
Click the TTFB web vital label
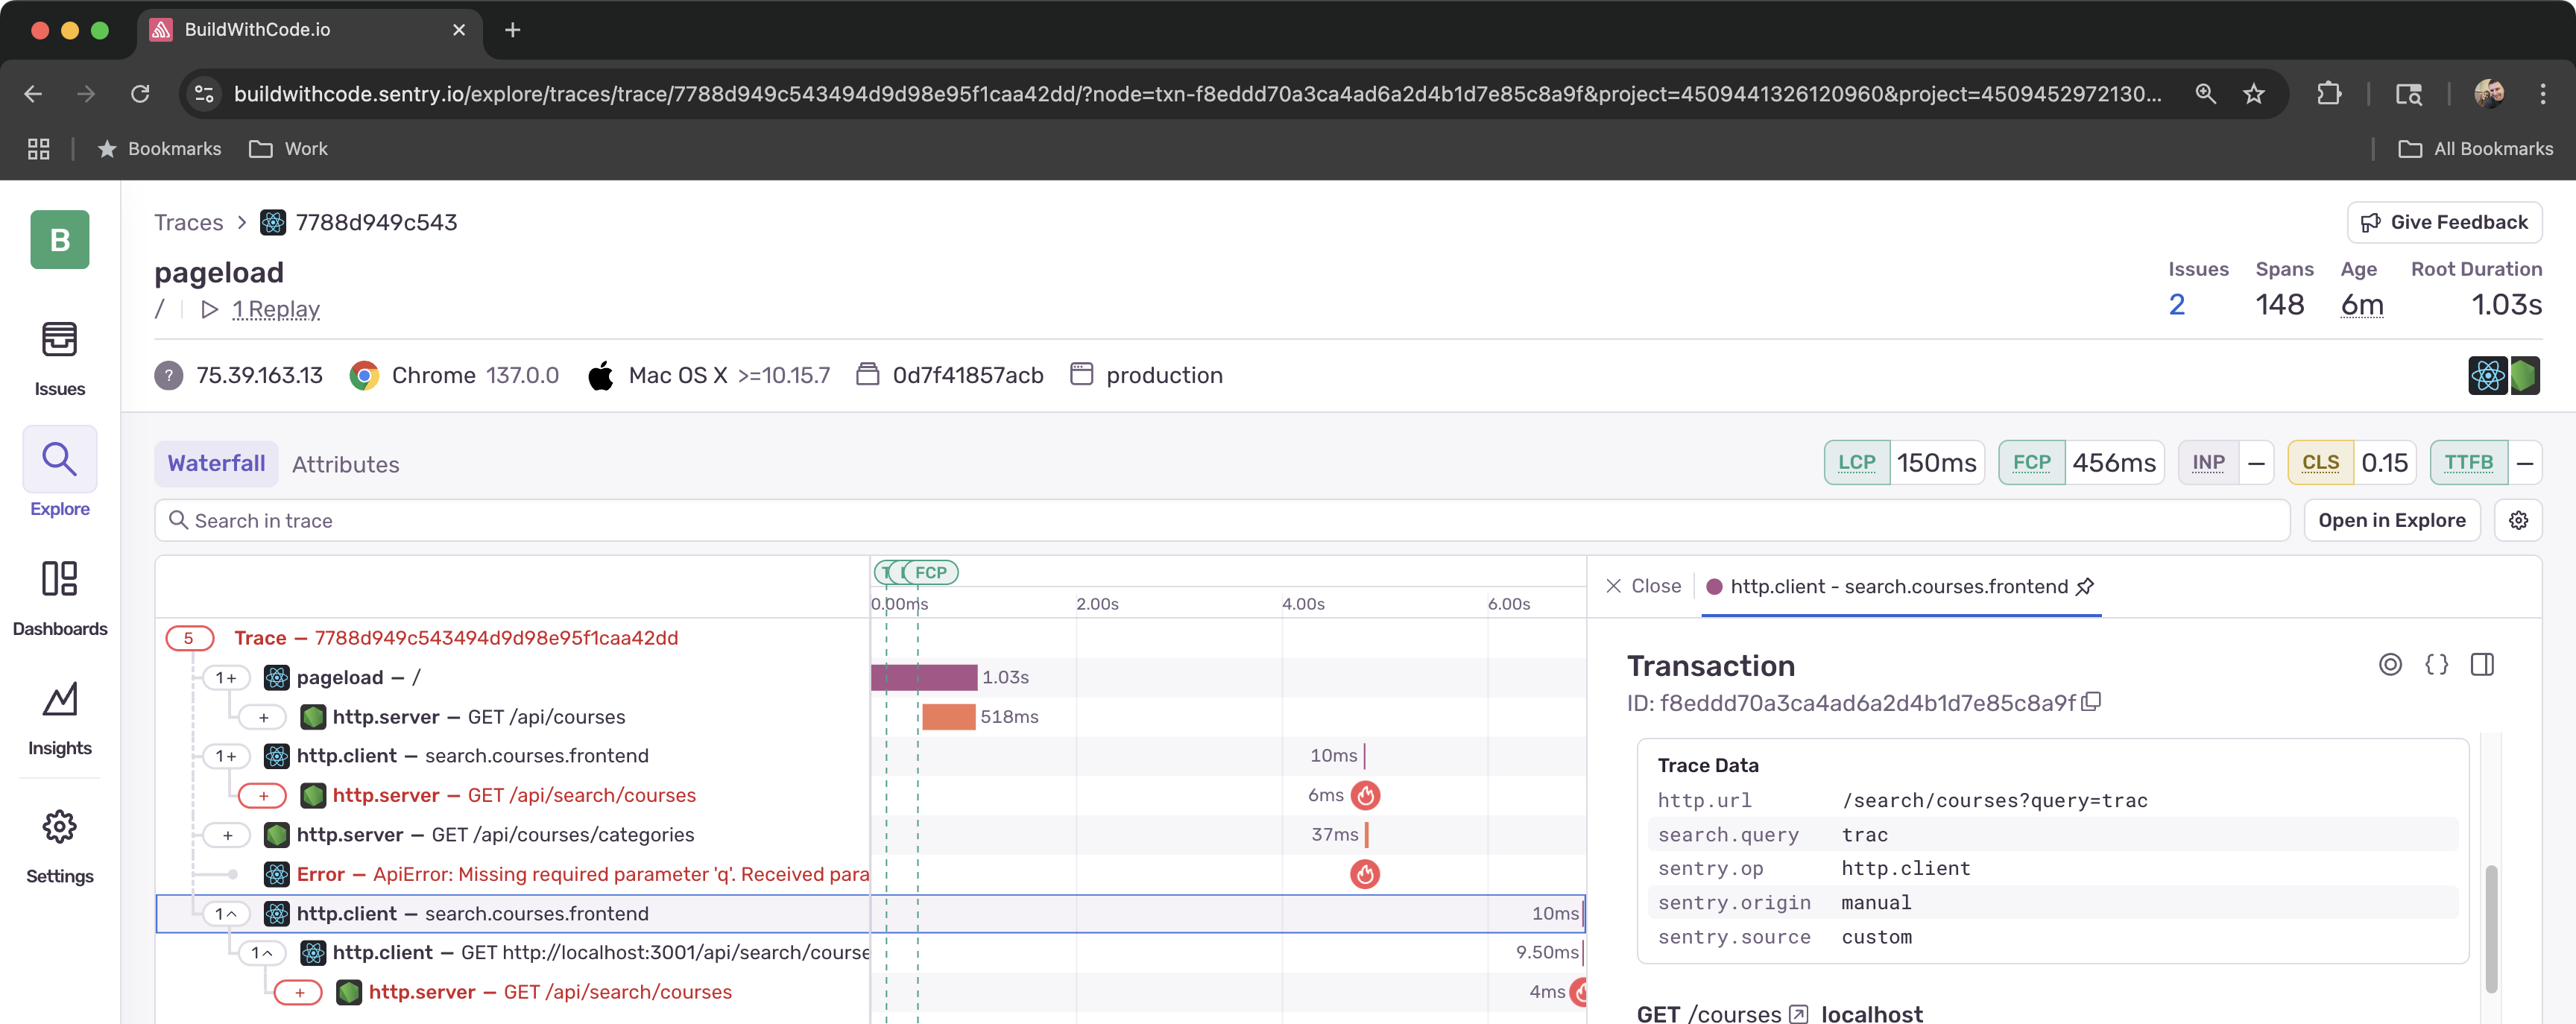(2468, 462)
